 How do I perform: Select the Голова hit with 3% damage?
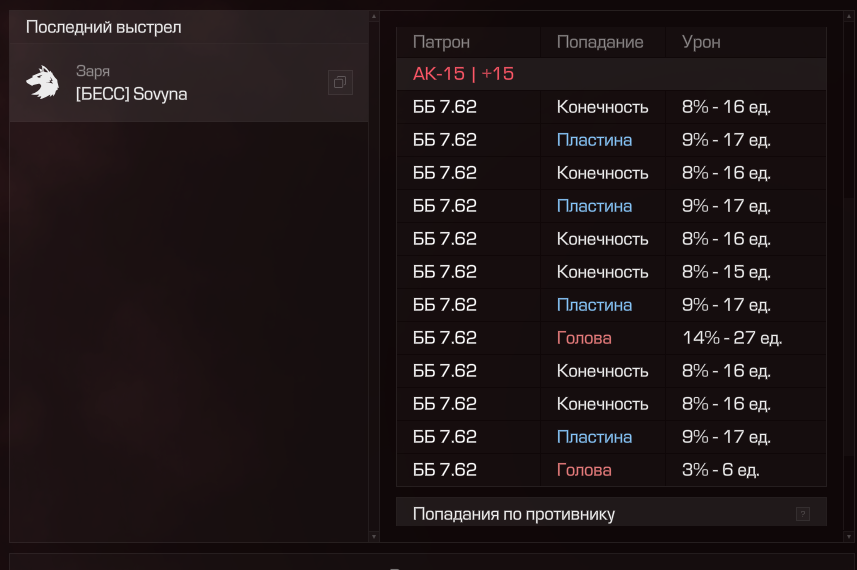click(x=611, y=469)
